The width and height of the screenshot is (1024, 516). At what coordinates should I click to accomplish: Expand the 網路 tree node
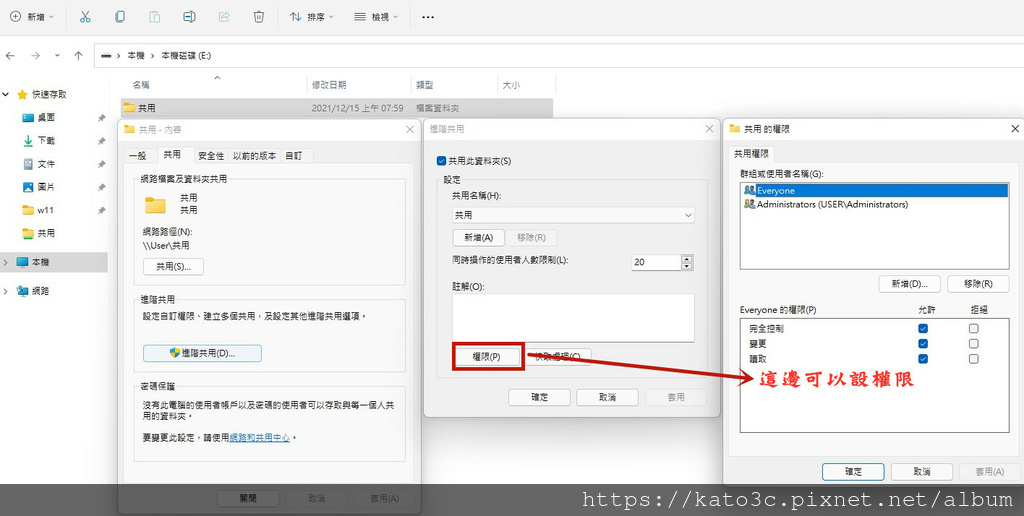click(x=6, y=291)
